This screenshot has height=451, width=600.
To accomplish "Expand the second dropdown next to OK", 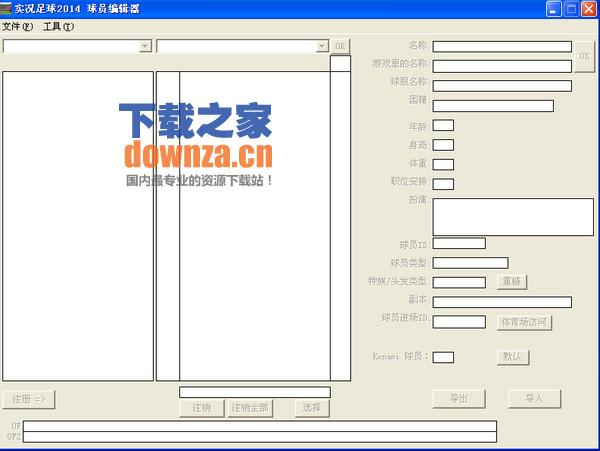I will 322,46.
